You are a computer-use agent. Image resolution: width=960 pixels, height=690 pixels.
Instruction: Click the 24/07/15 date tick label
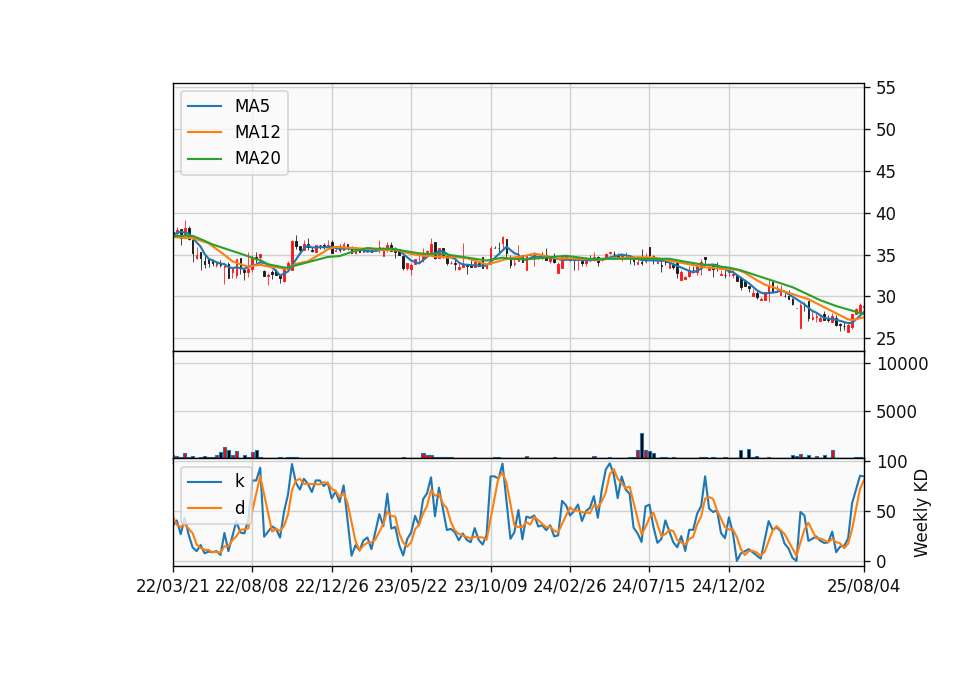pyautogui.click(x=648, y=587)
